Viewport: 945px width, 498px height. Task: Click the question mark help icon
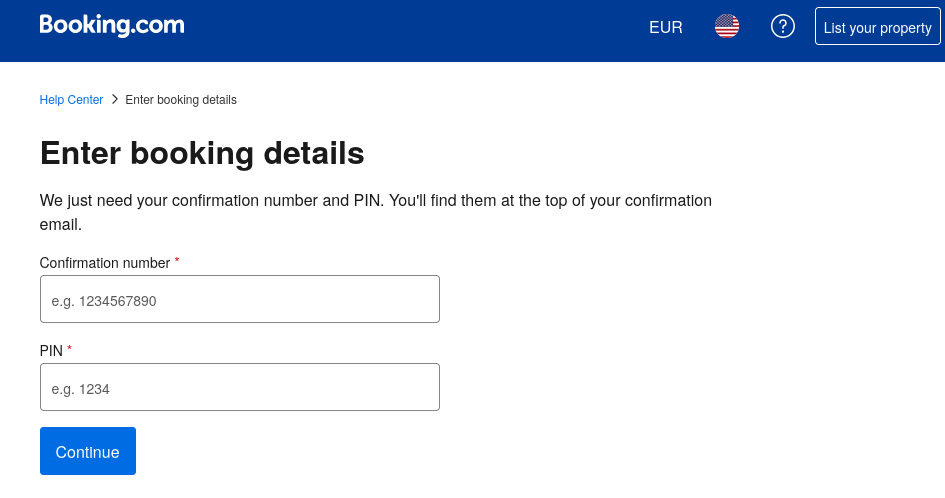783,27
